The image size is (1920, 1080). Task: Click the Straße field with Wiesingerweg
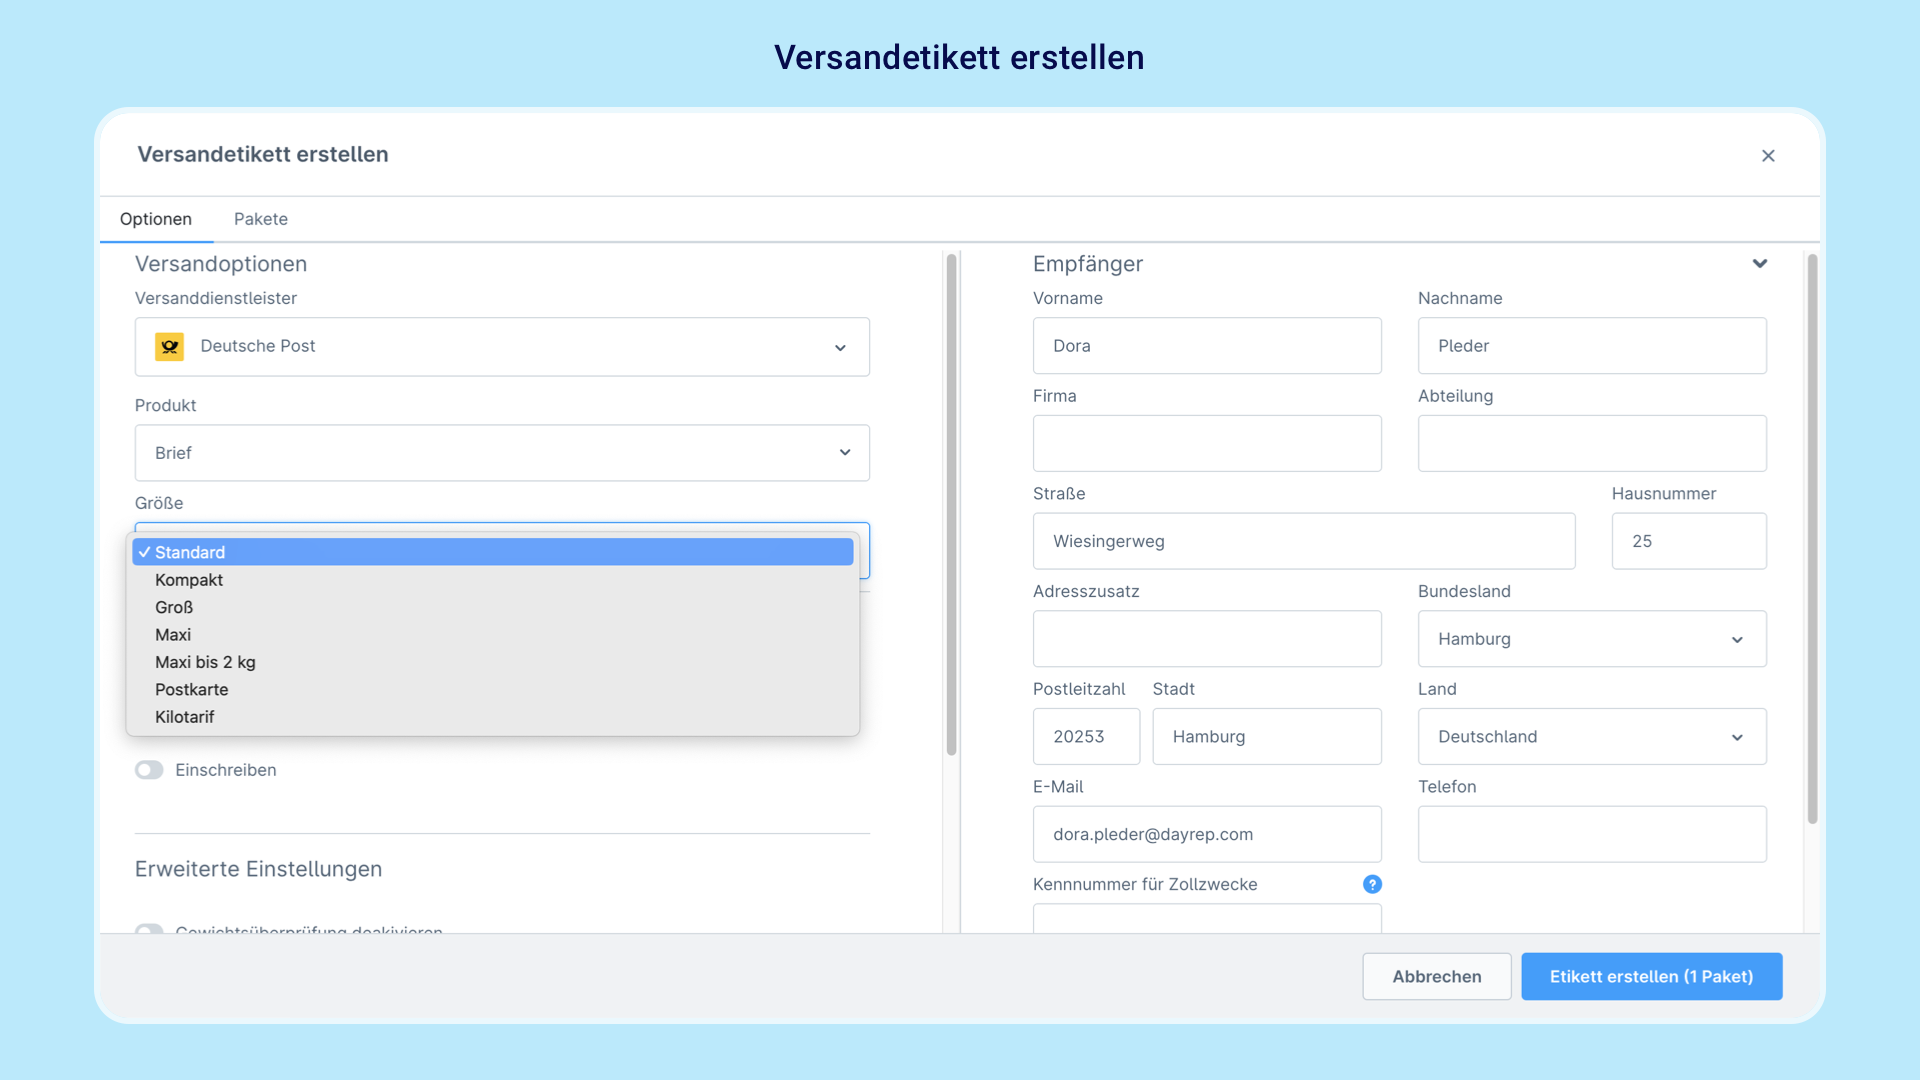(x=1304, y=541)
